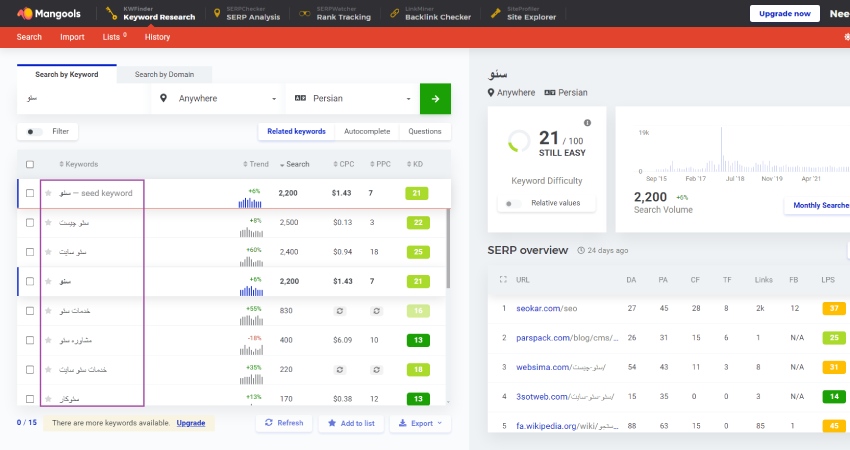Open SiteProfiler Site Explorer tool

pos(523,14)
